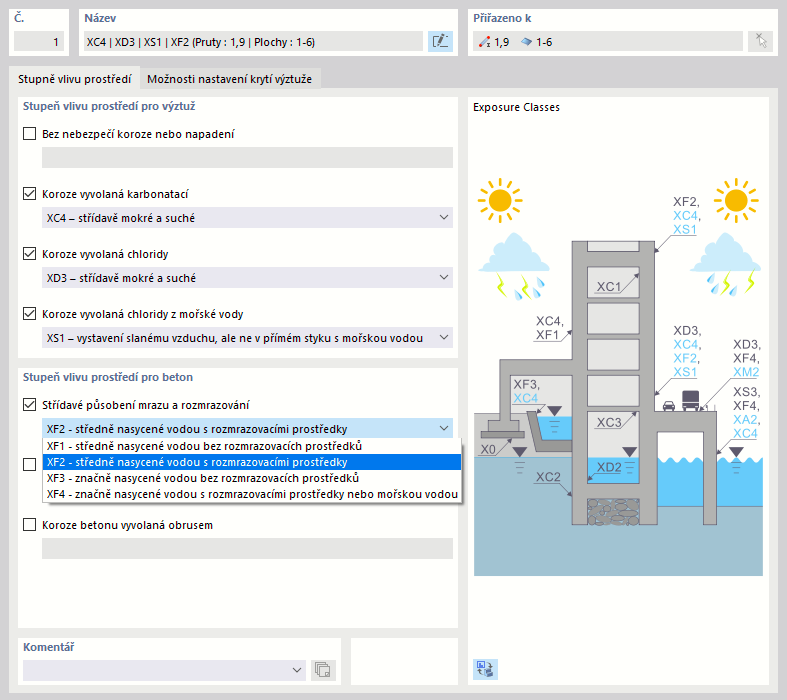Choose XF3 značně nasycené vodou option

click(251, 478)
